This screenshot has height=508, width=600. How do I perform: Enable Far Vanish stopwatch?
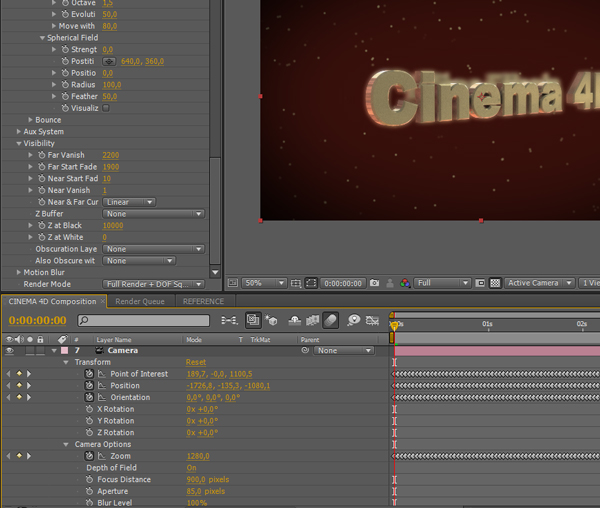point(42,155)
